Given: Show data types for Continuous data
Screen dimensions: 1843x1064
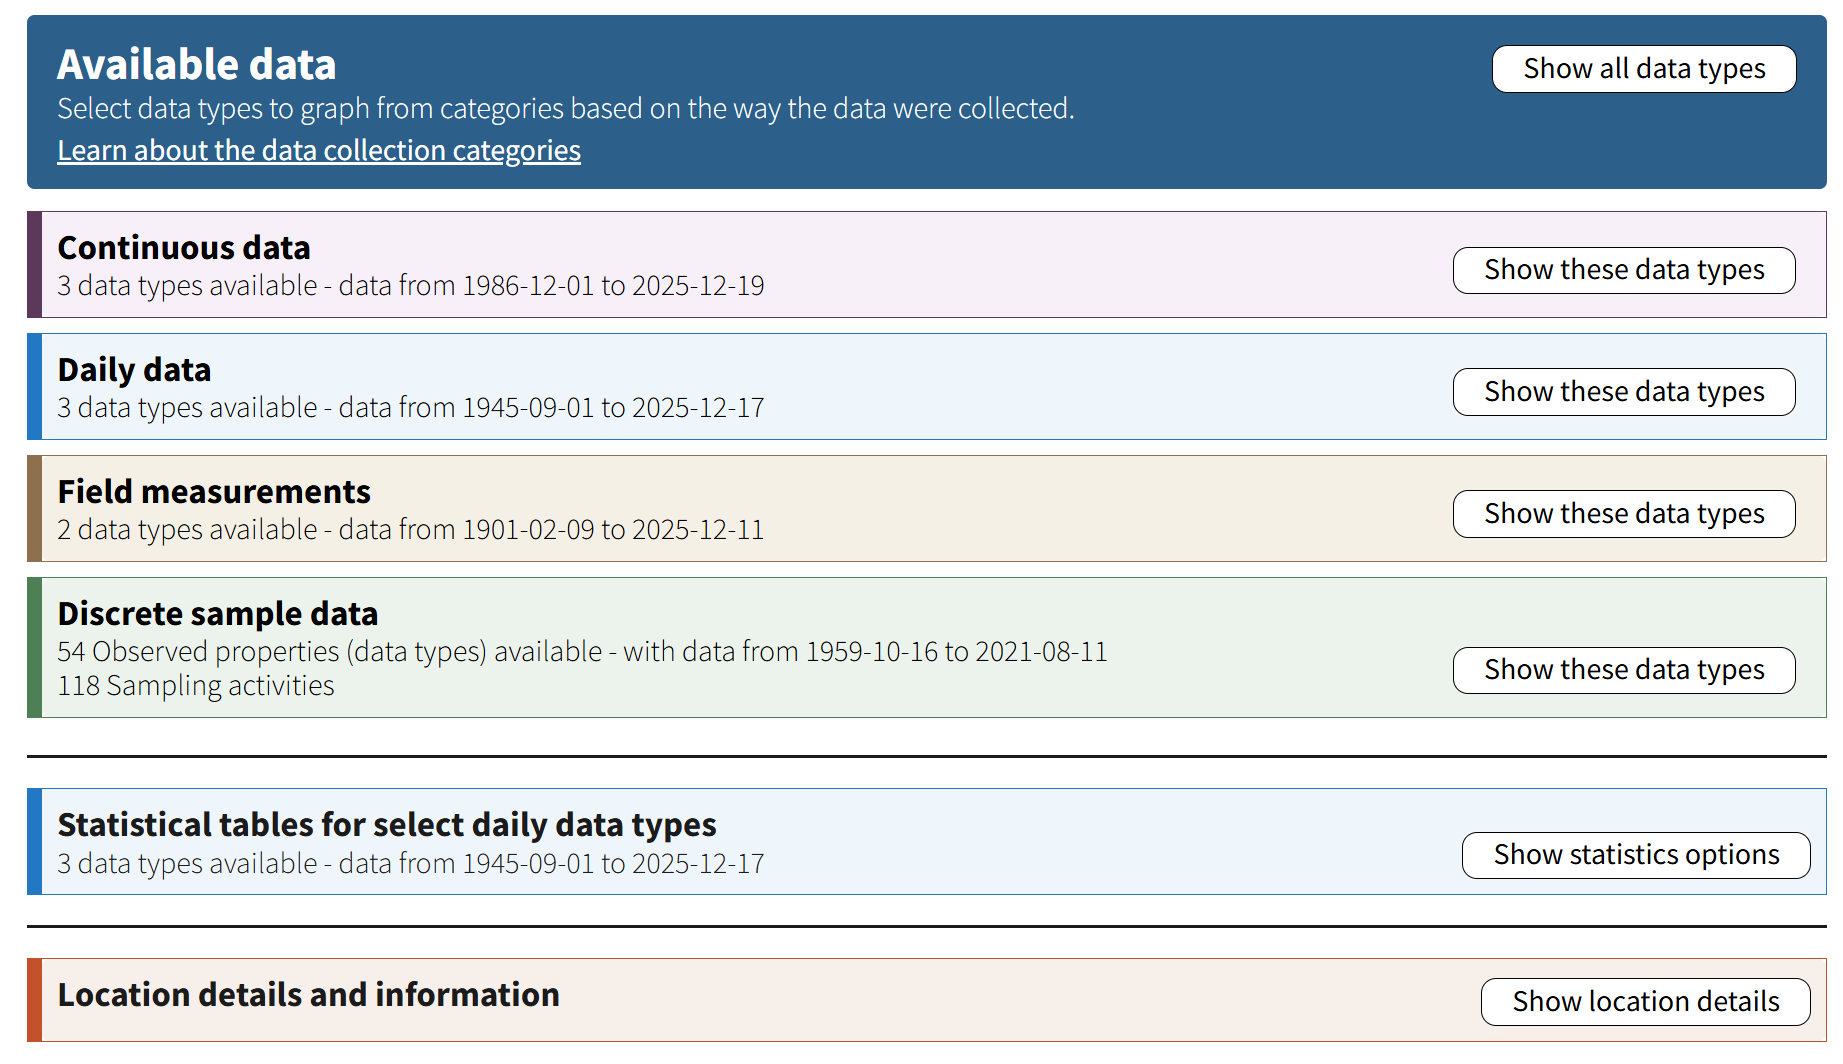Looking at the screenshot, I should tap(1623, 270).
